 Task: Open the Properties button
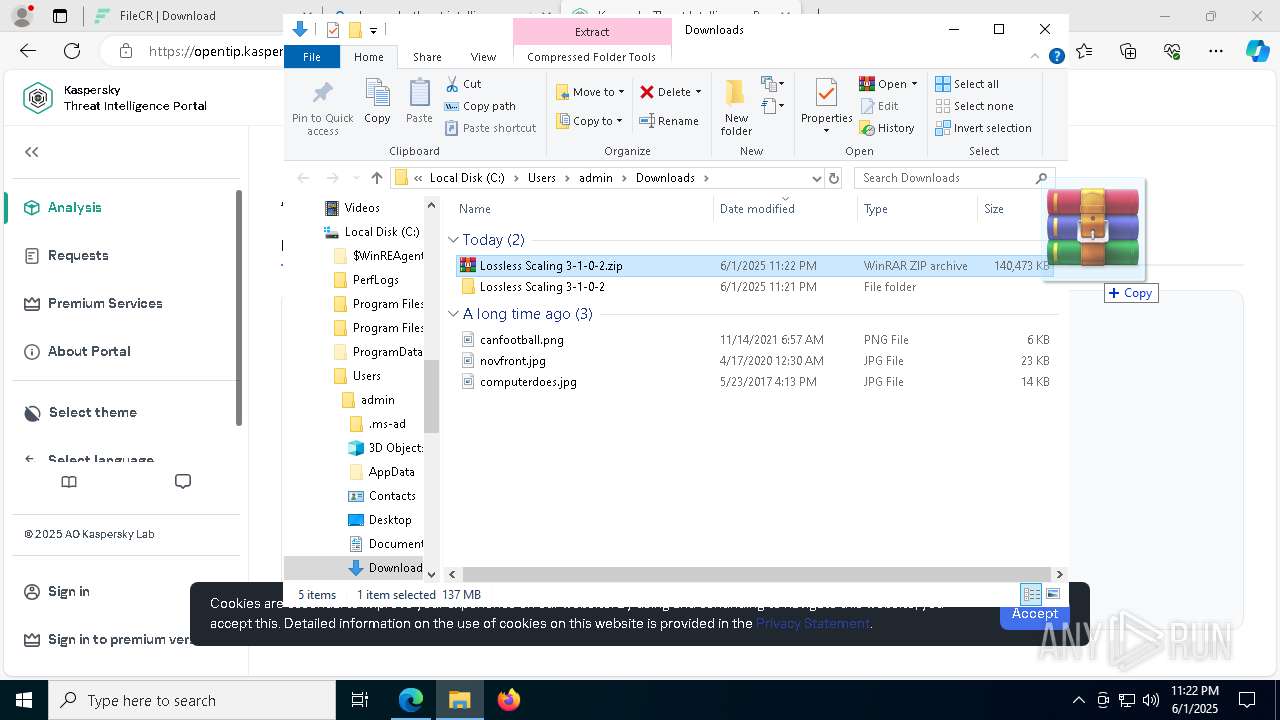(x=826, y=108)
